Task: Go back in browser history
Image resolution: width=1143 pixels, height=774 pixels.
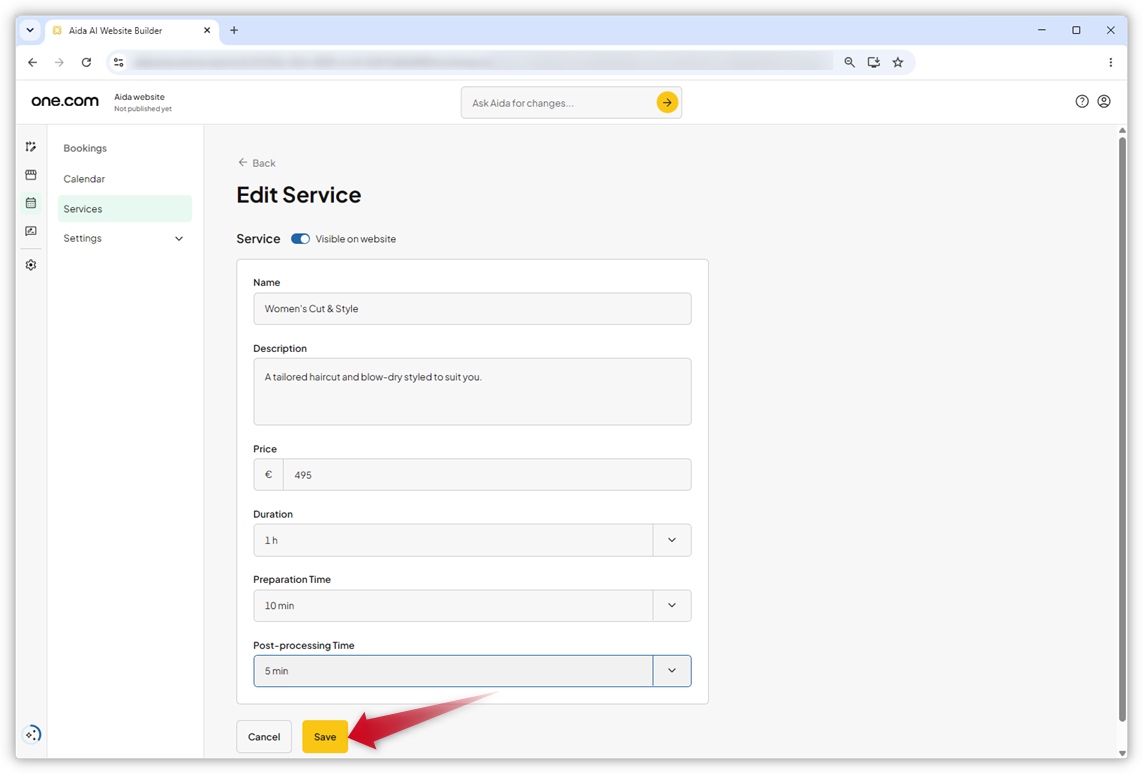Action: coord(33,62)
